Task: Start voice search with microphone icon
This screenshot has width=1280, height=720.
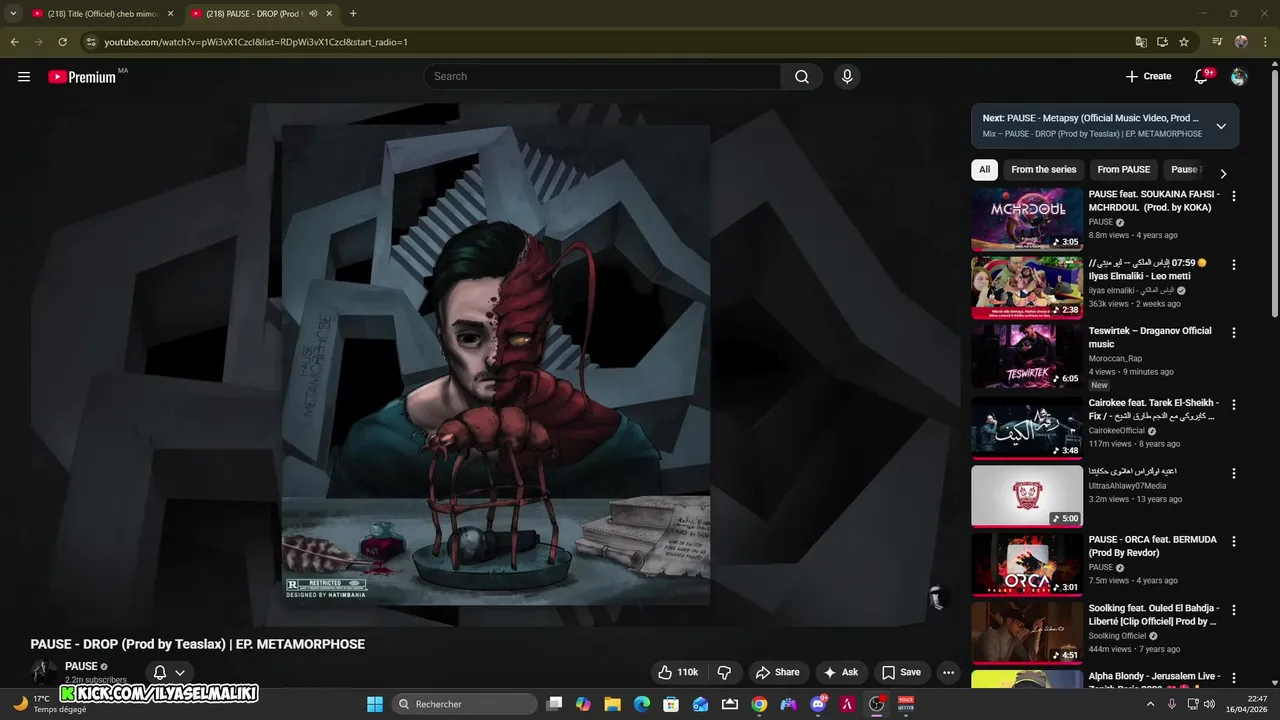Action: click(x=847, y=77)
